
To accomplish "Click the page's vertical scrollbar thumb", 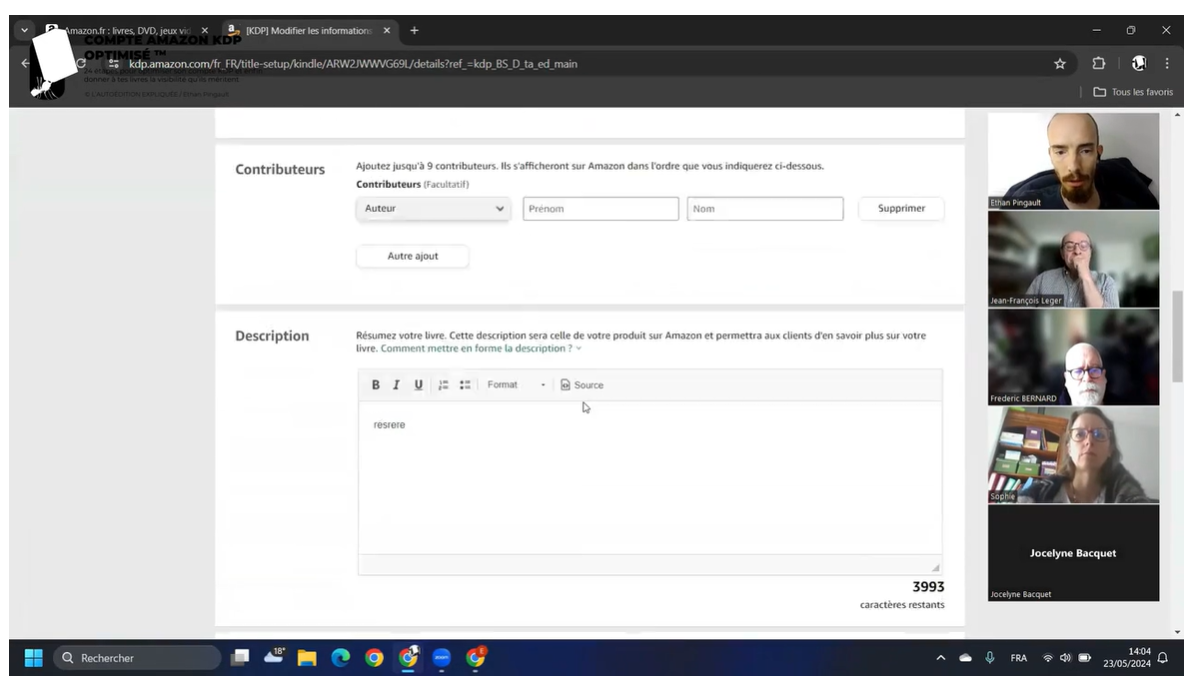I will coord(1177,335).
